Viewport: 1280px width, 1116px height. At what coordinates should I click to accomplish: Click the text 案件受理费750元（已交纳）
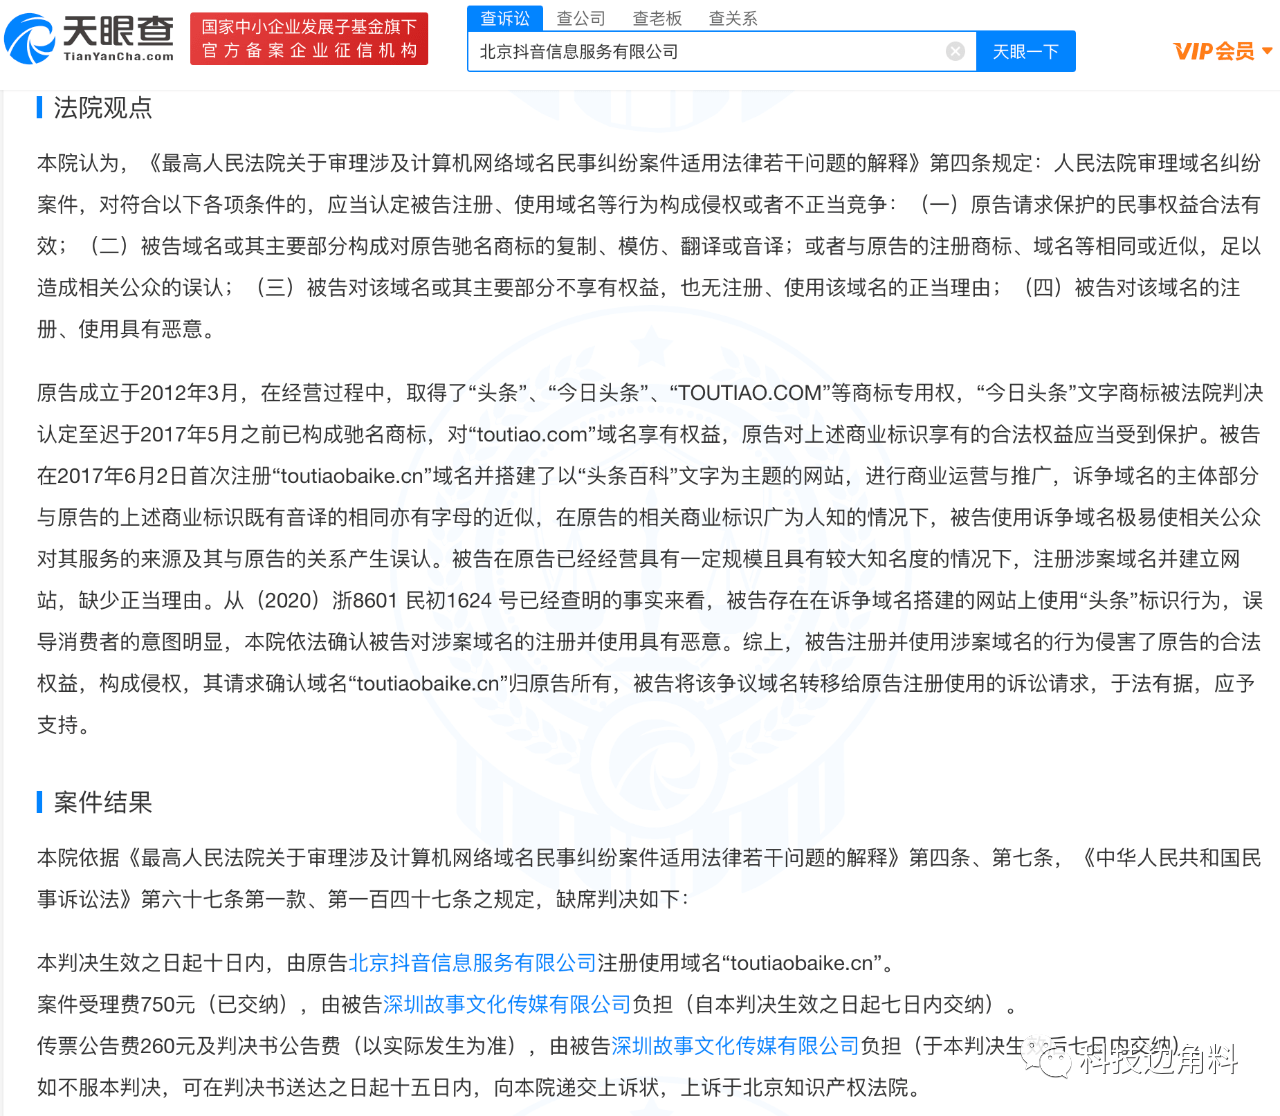[x=167, y=1004]
